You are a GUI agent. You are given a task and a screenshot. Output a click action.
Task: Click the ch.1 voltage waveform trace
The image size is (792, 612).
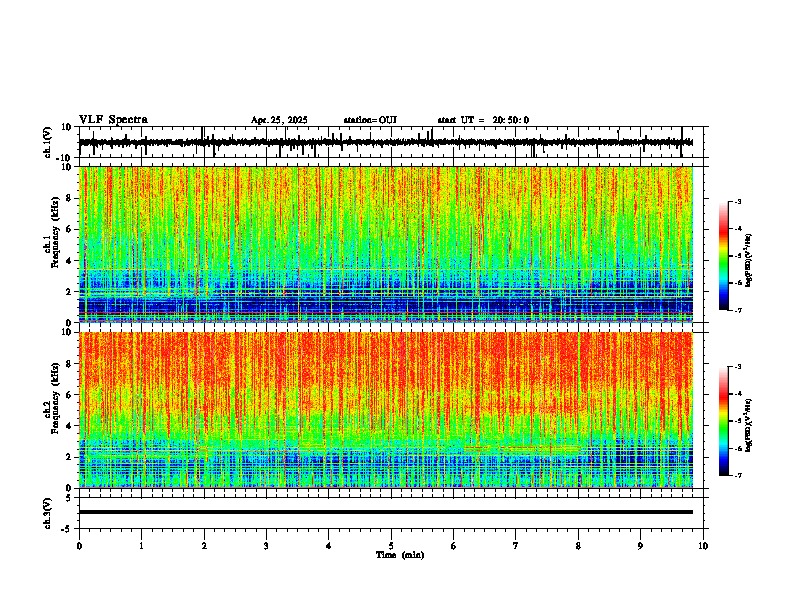coord(385,142)
